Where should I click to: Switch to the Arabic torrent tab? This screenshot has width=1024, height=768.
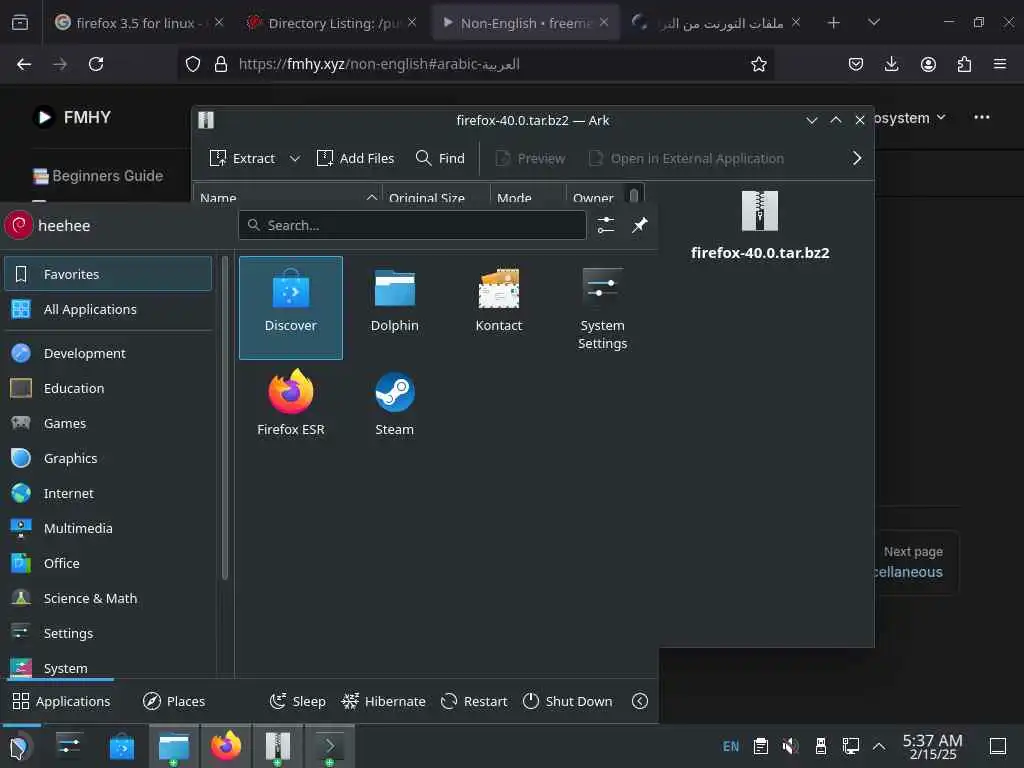point(716,23)
